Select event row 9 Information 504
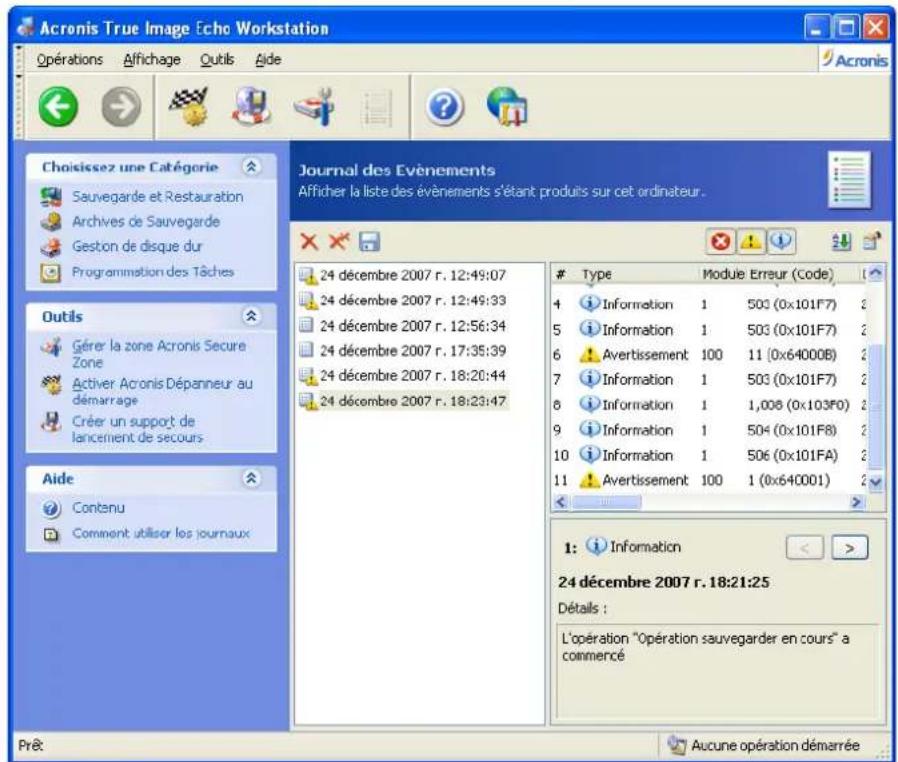 pos(709,430)
